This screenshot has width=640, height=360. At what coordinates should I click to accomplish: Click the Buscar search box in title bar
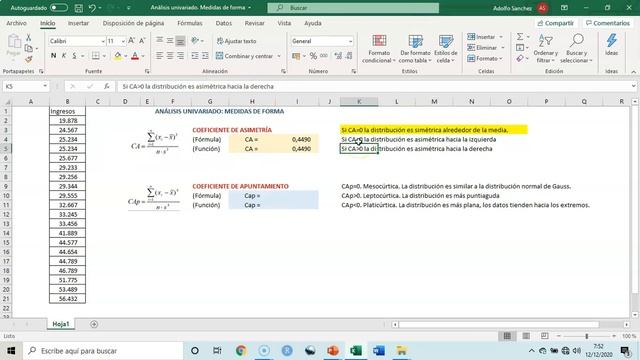coord(353,8)
